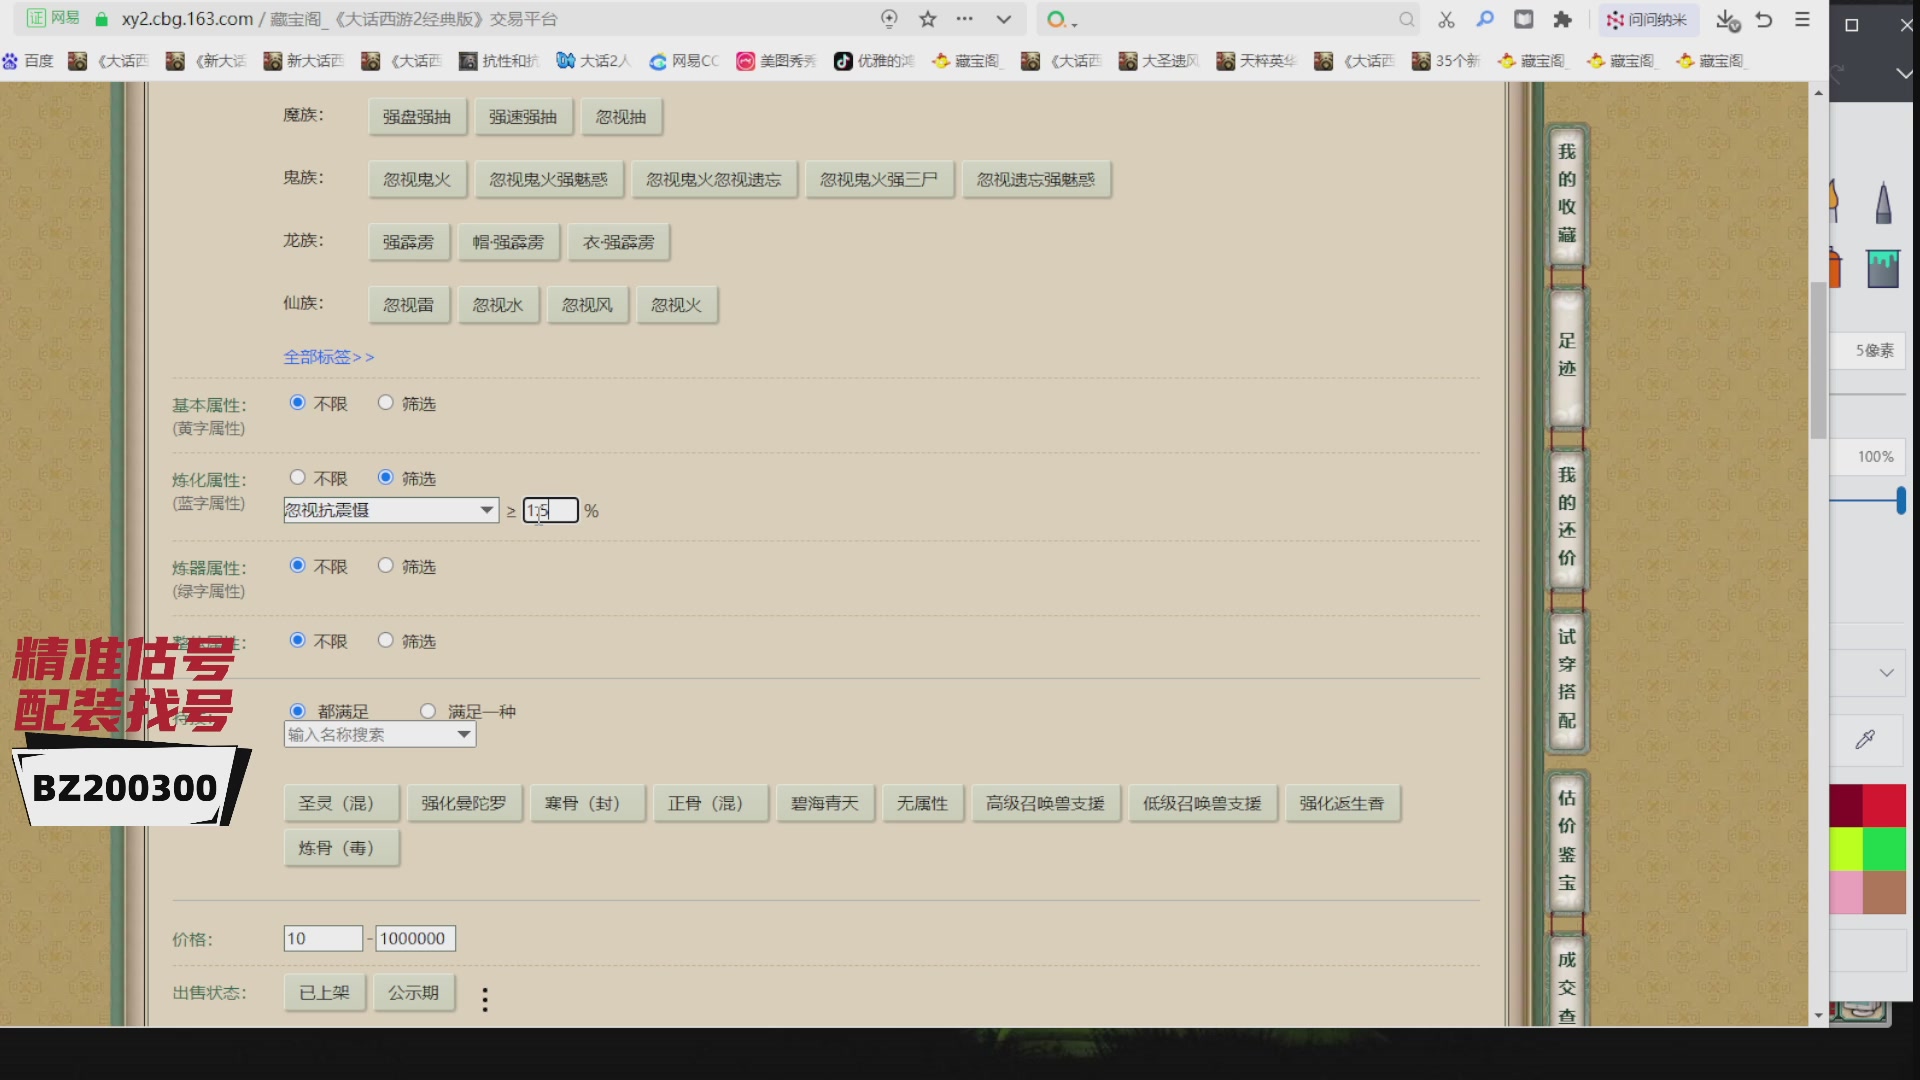The image size is (1920, 1080).
Task: Open the 我的收藏 side tab
Action: pos(1566,193)
